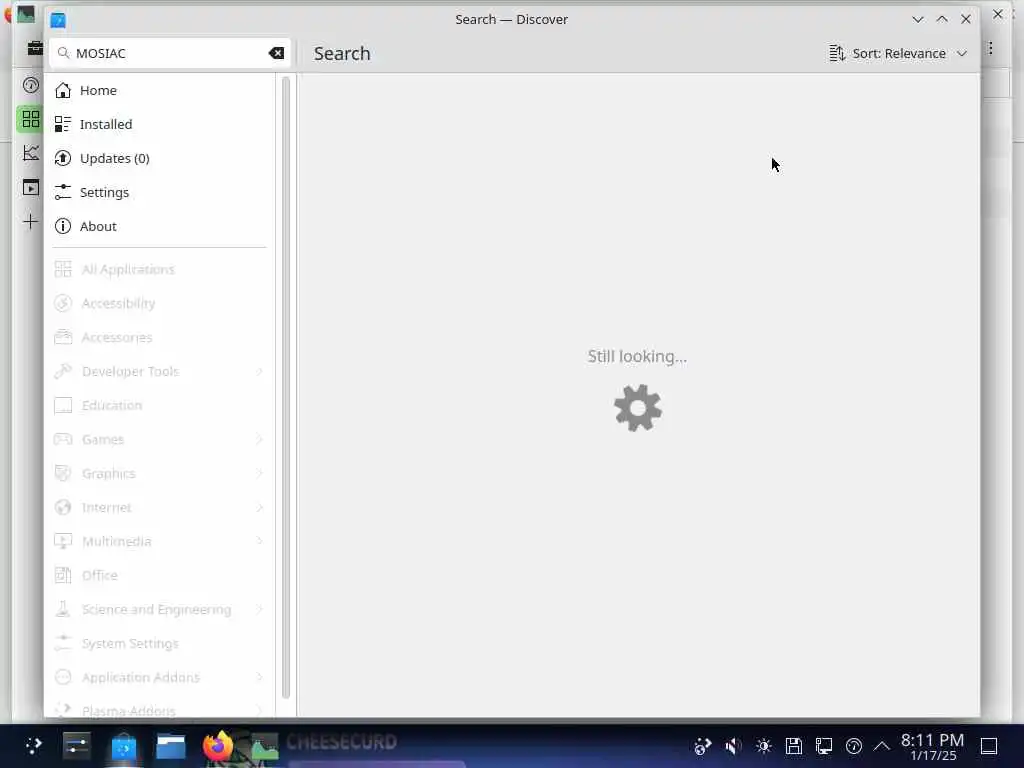1024x768 pixels.
Task: Click the Discover store icon in taskbar
Action: (x=123, y=745)
